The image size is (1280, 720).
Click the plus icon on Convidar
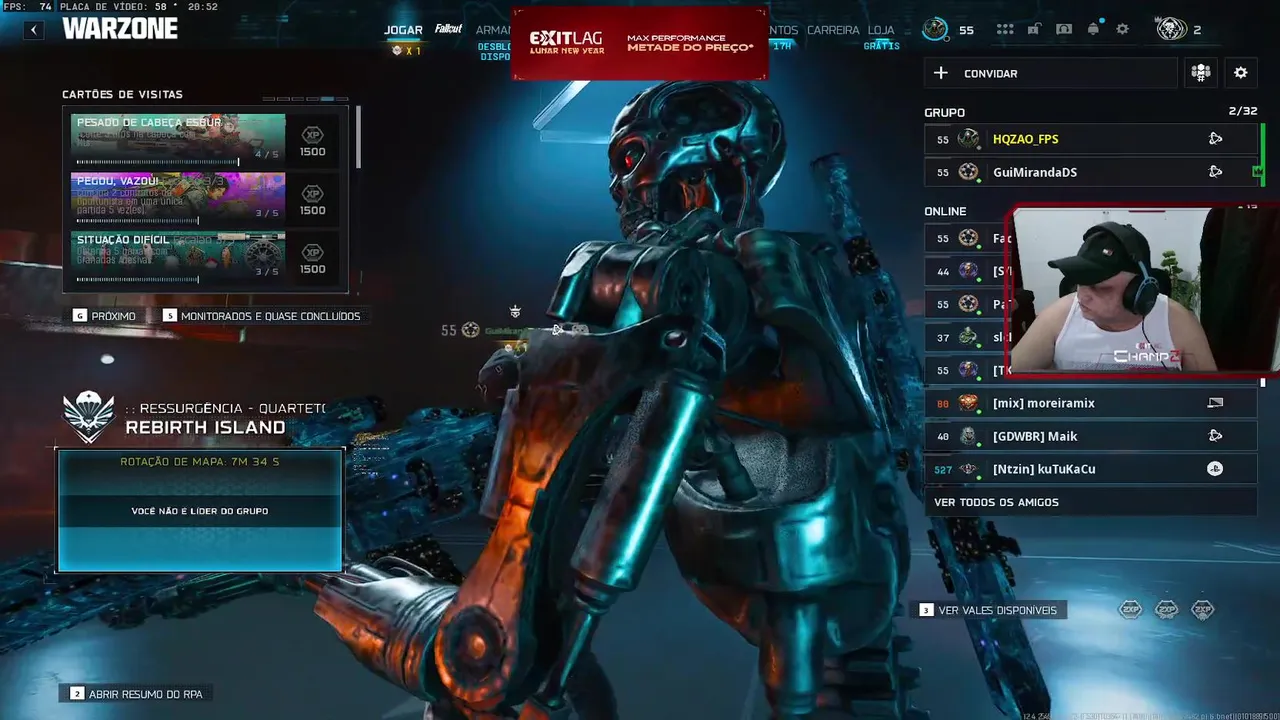[940, 73]
